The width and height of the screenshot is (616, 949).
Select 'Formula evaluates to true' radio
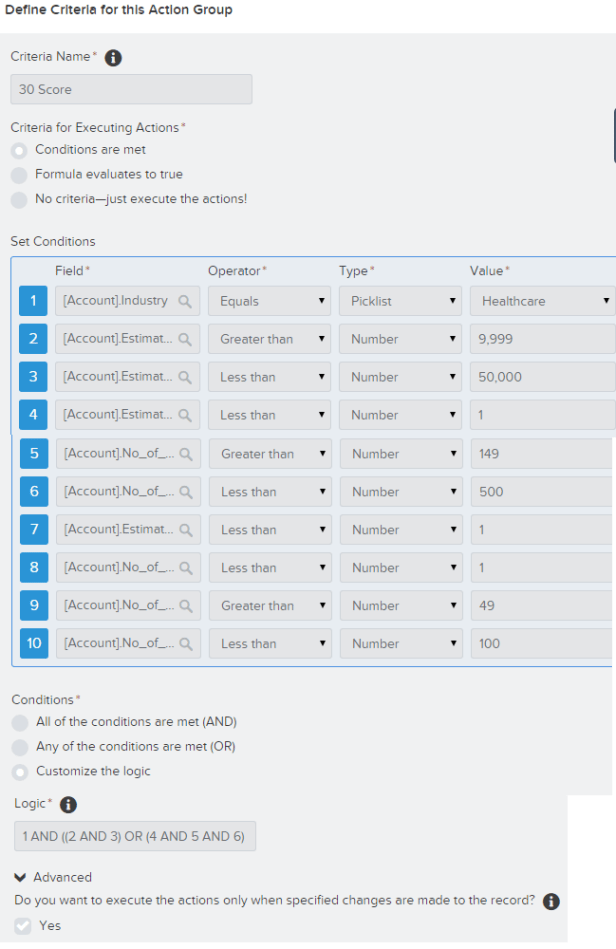[x=19, y=175]
